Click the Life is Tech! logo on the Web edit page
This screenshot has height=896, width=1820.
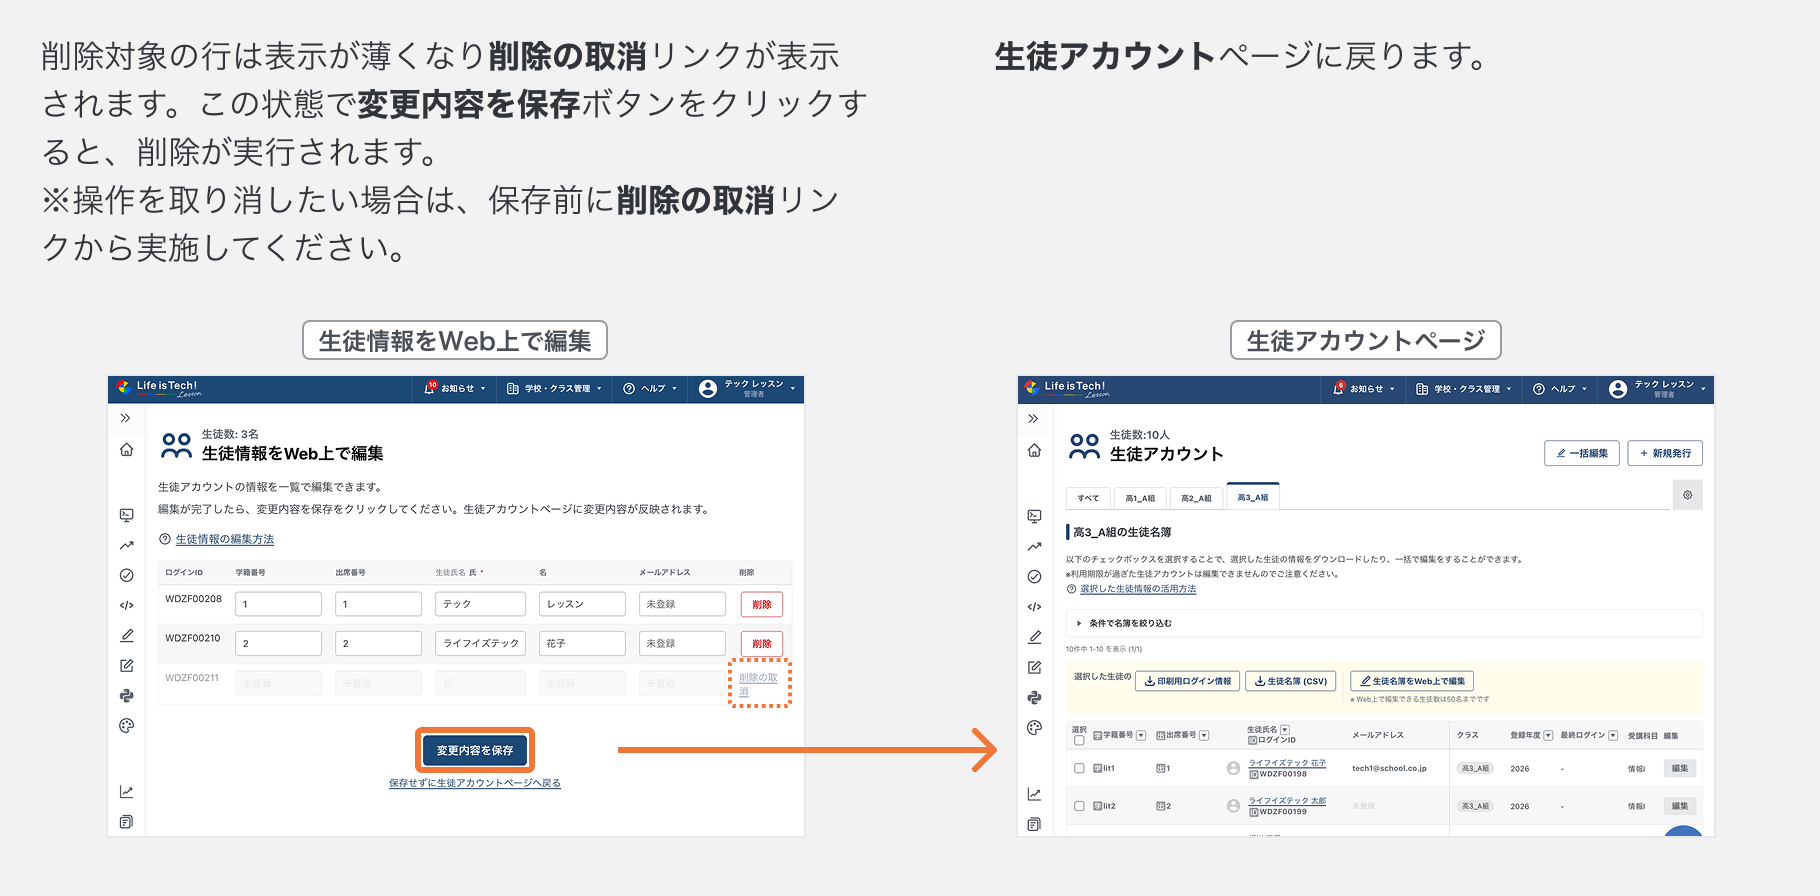point(159,388)
